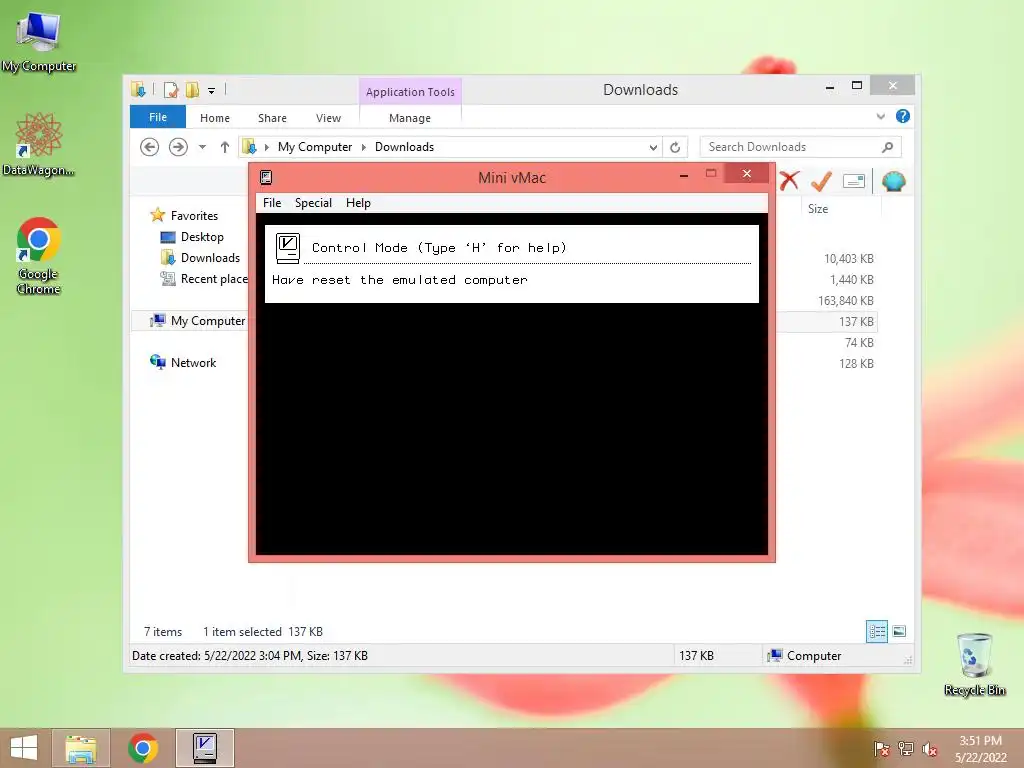Click the Application Tools contextual tab header

410,92
